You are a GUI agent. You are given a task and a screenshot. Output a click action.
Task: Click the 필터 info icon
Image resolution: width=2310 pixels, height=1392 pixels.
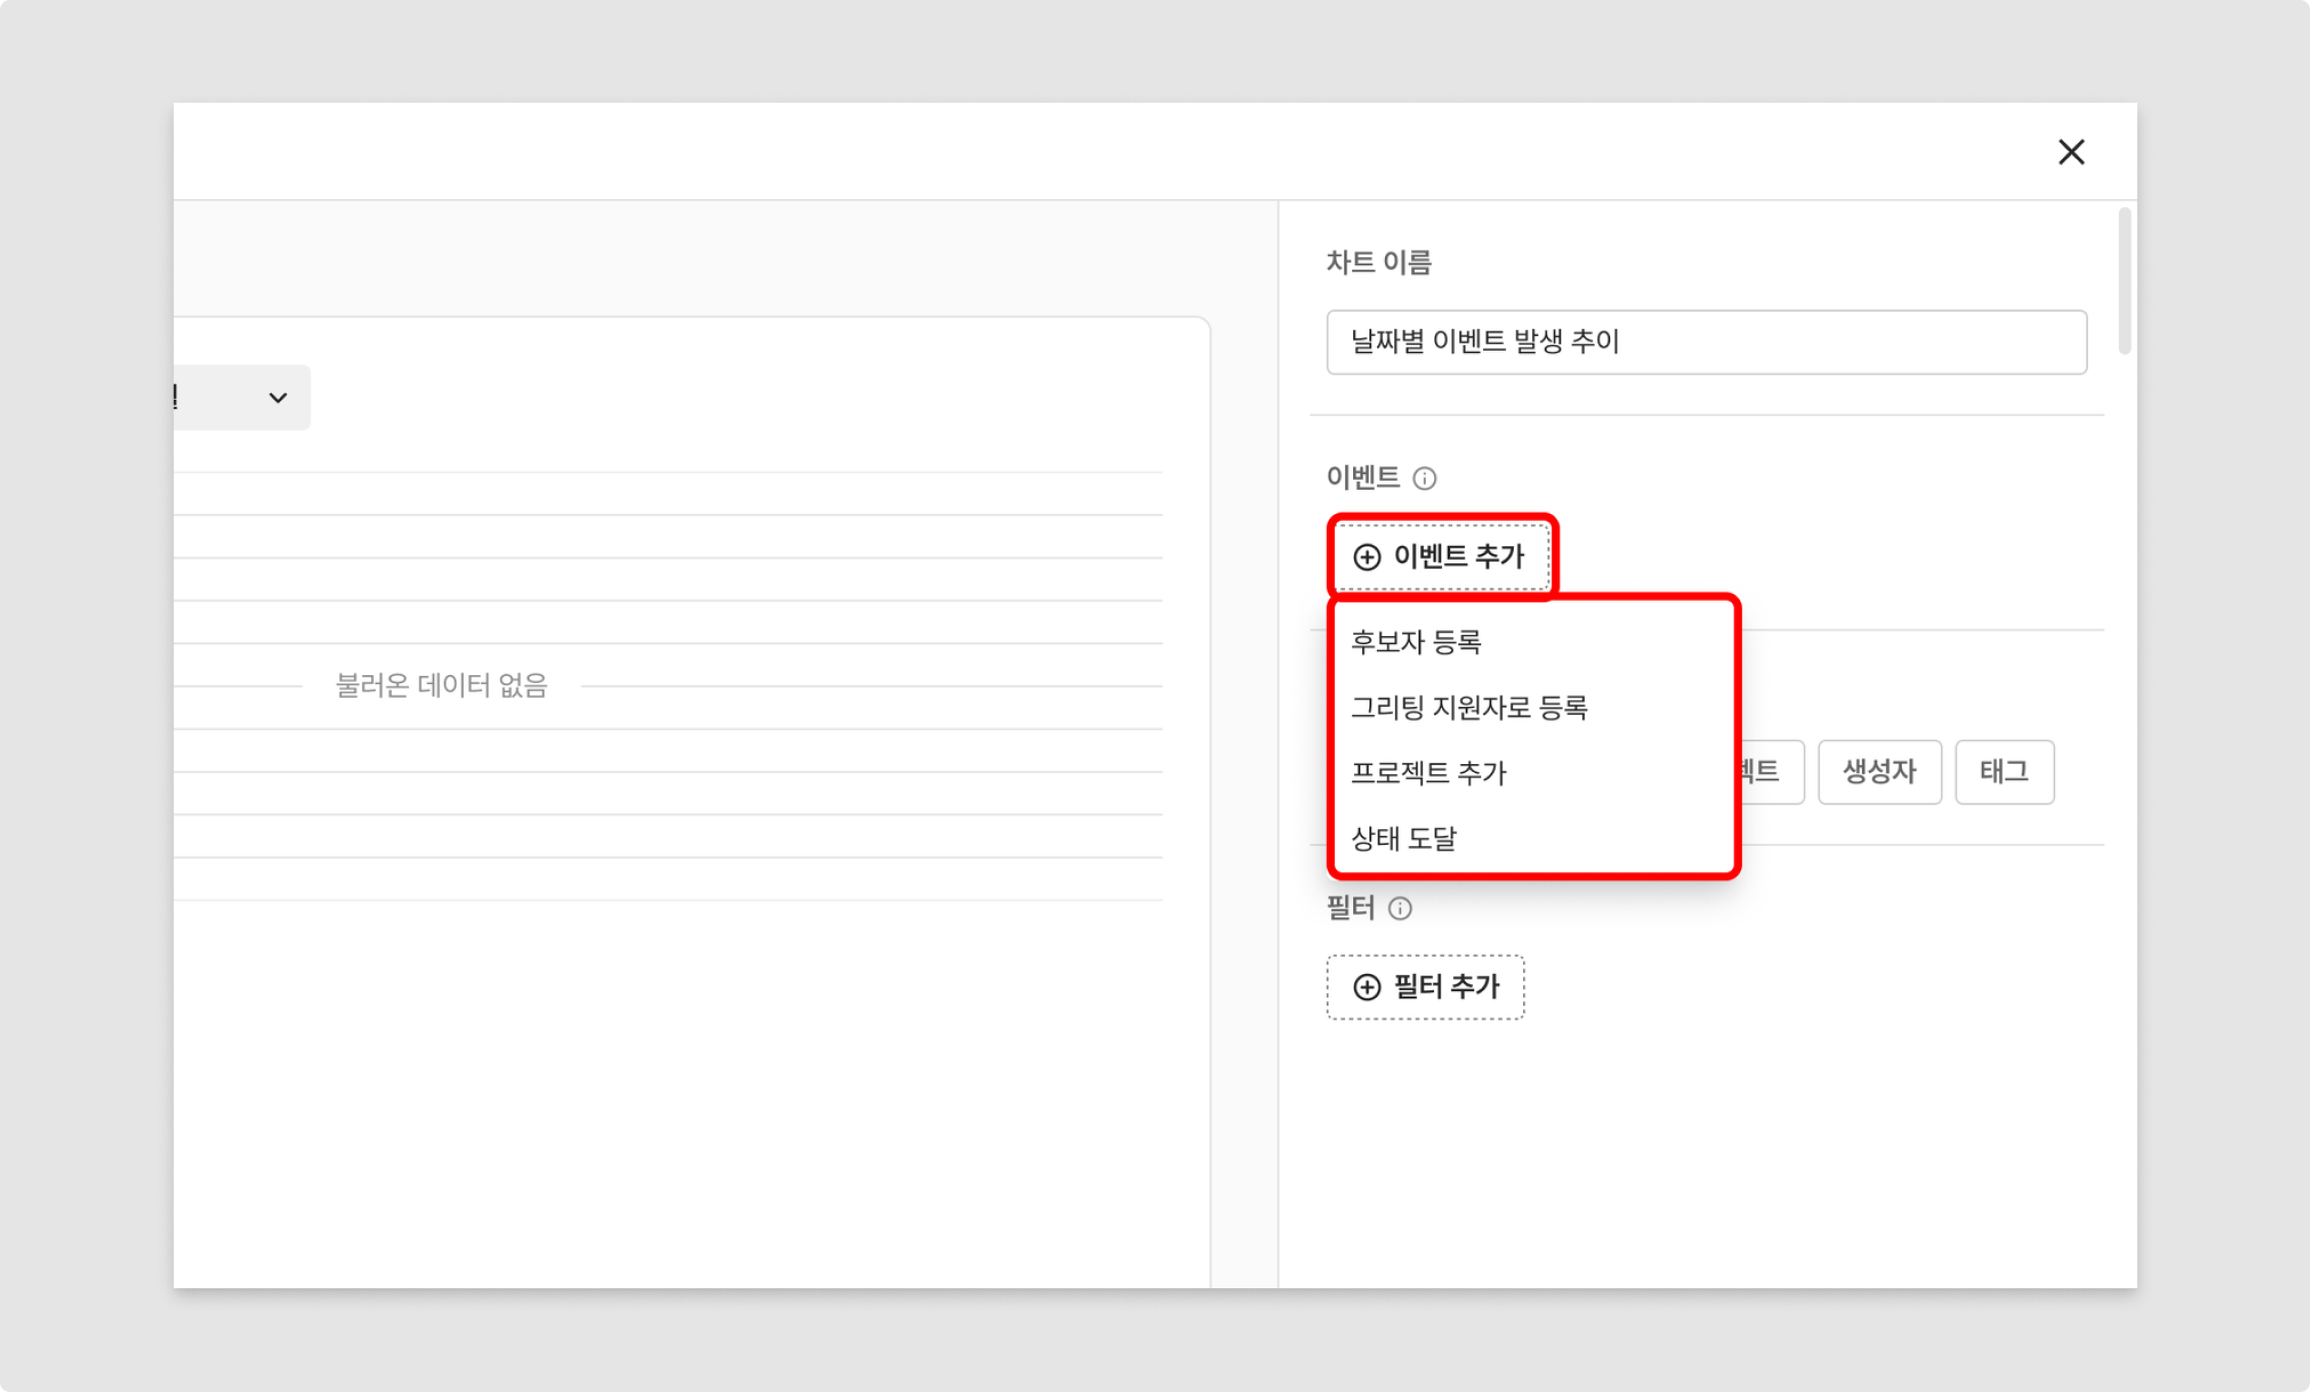pyautogui.click(x=1400, y=908)
